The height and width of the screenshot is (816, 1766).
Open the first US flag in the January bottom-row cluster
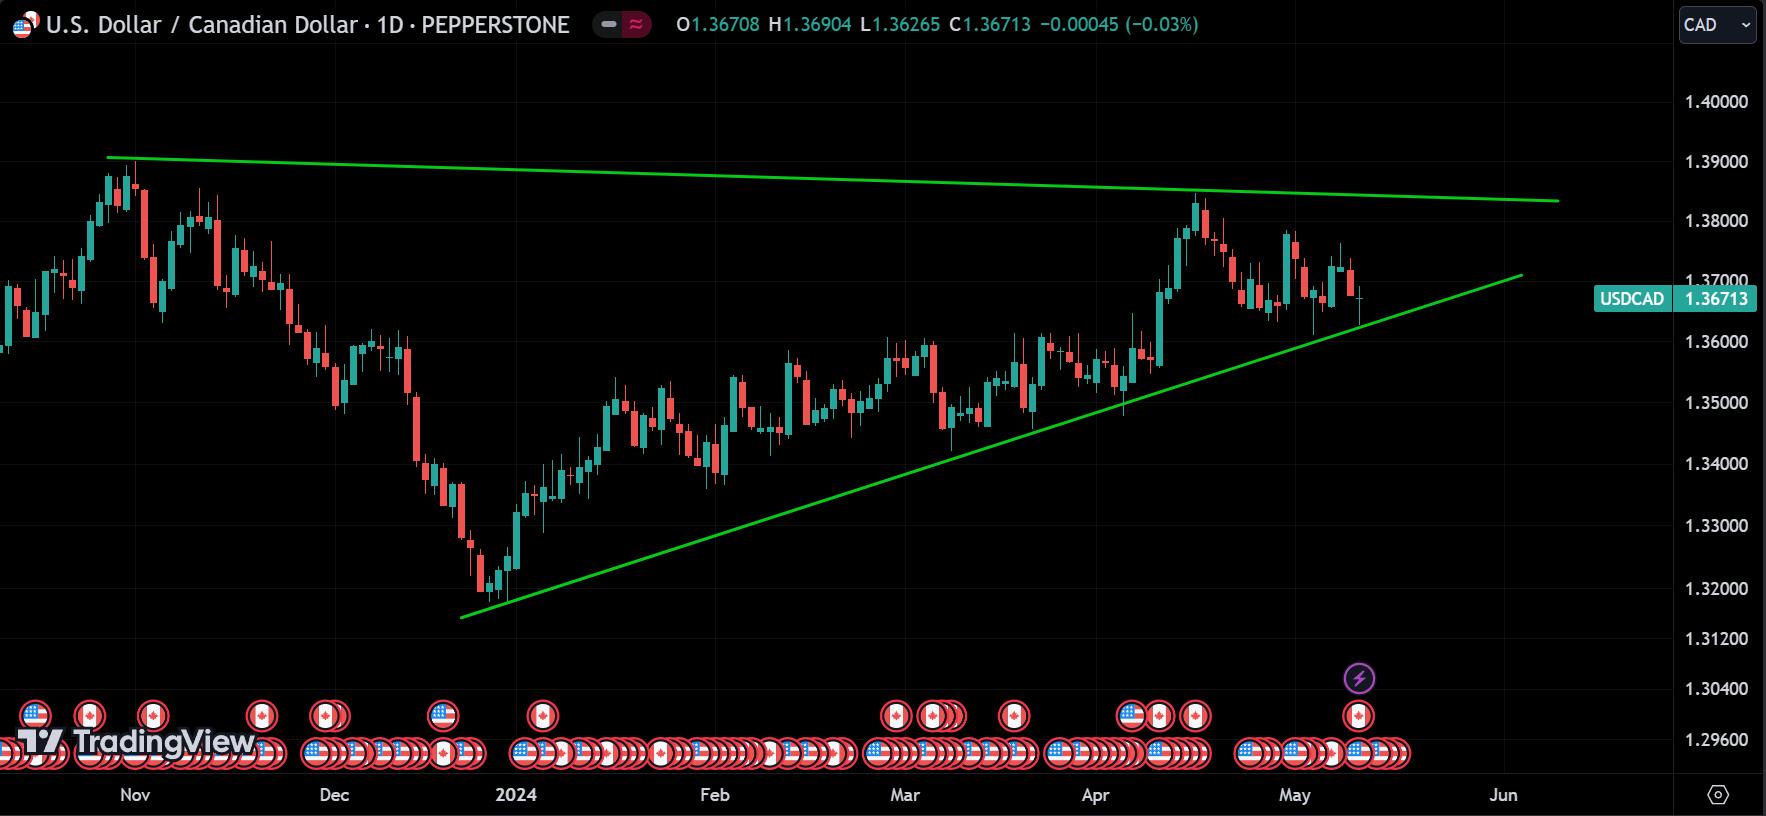[x=525, y=753]
